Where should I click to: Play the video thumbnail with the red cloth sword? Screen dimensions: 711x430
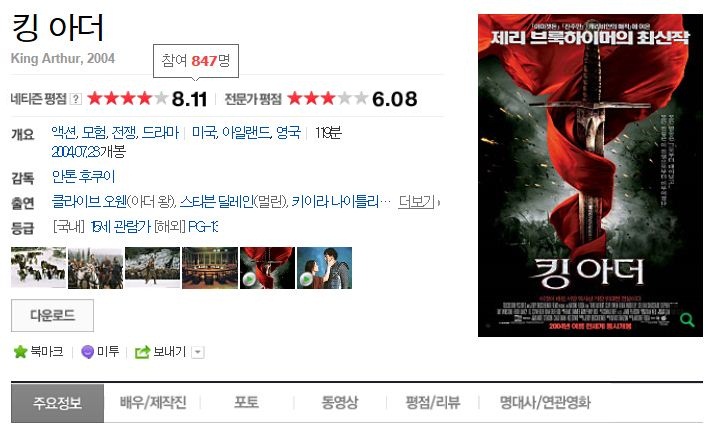pyautogui.click(x=268, y=268)
